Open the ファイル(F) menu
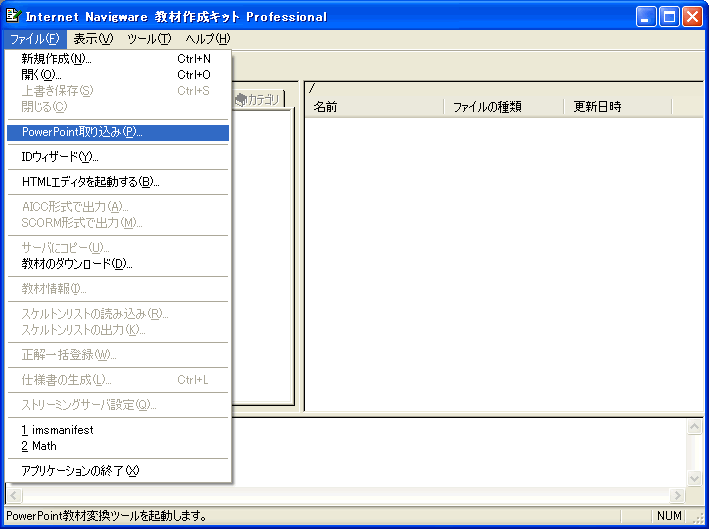The width and height of the screenshot is (709, 529). pos(35,39)
